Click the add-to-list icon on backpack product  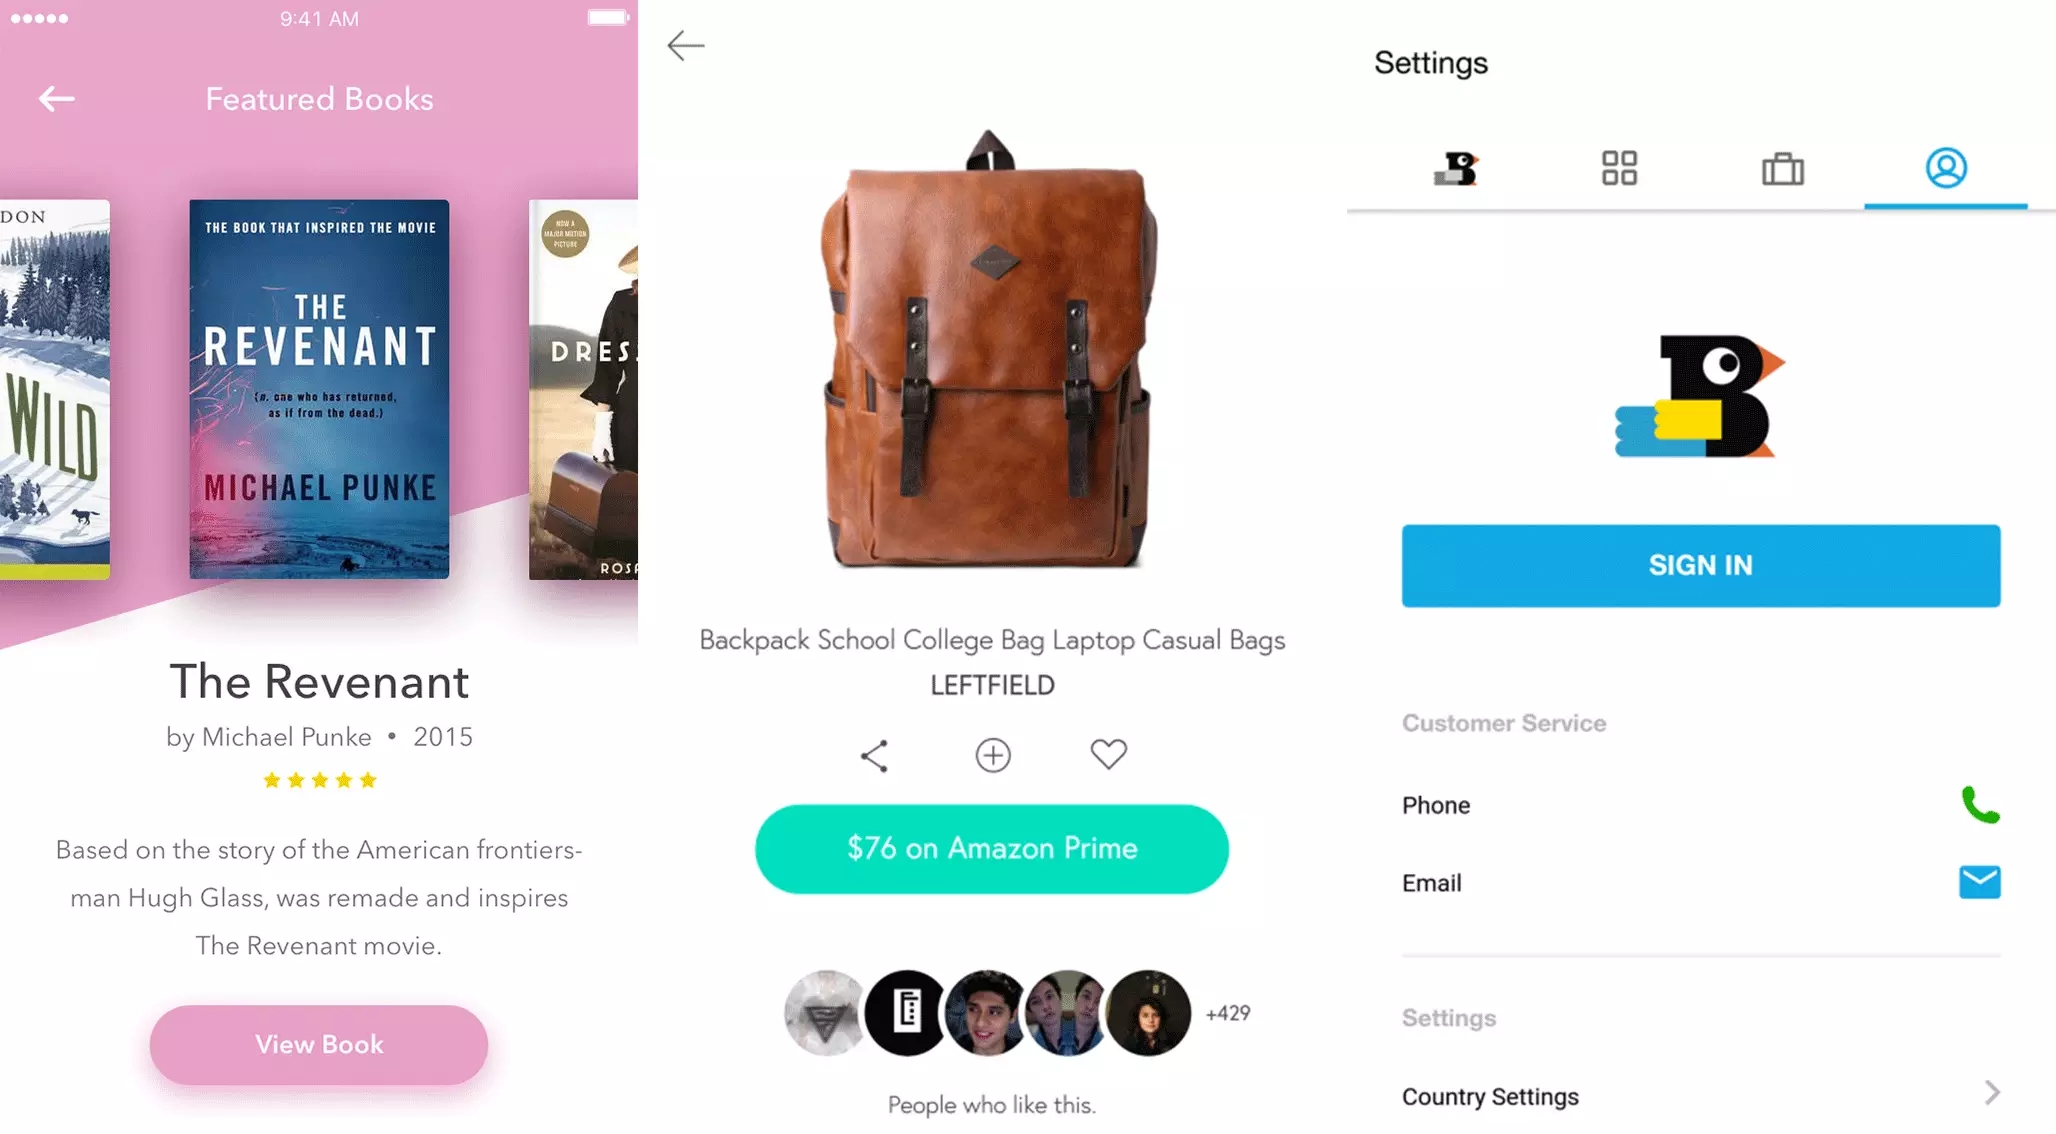(992, 756)
